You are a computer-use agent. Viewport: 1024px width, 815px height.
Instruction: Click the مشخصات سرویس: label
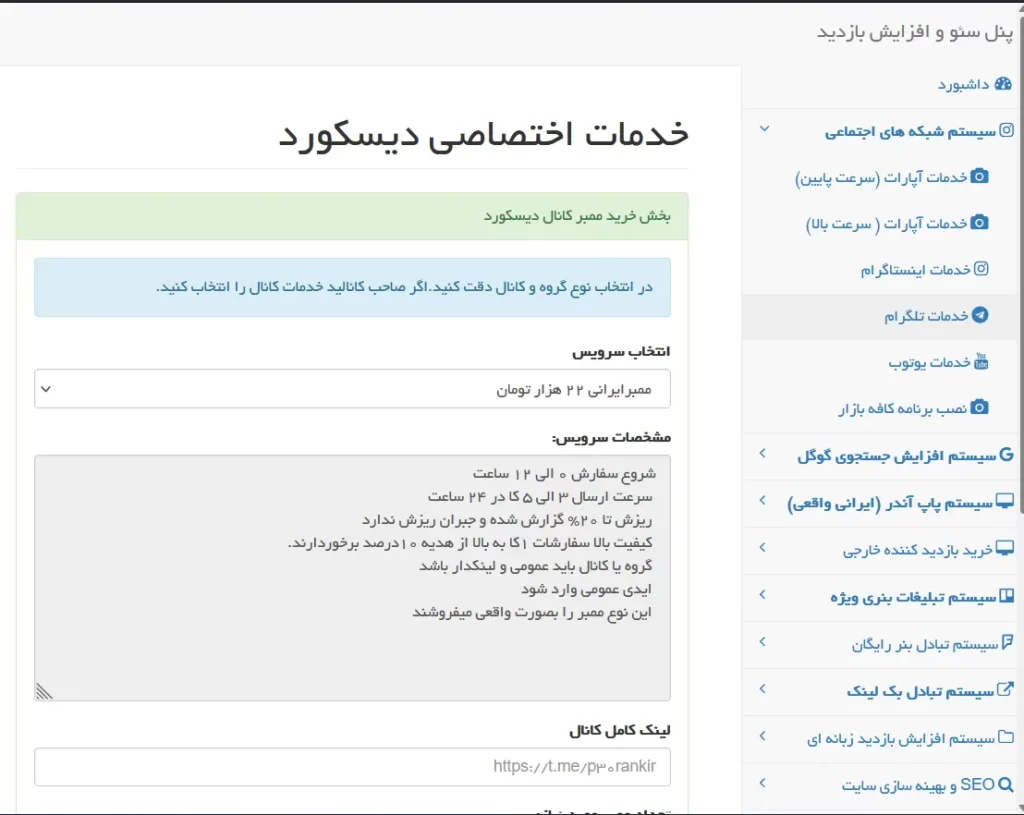[x=611, y=437]
